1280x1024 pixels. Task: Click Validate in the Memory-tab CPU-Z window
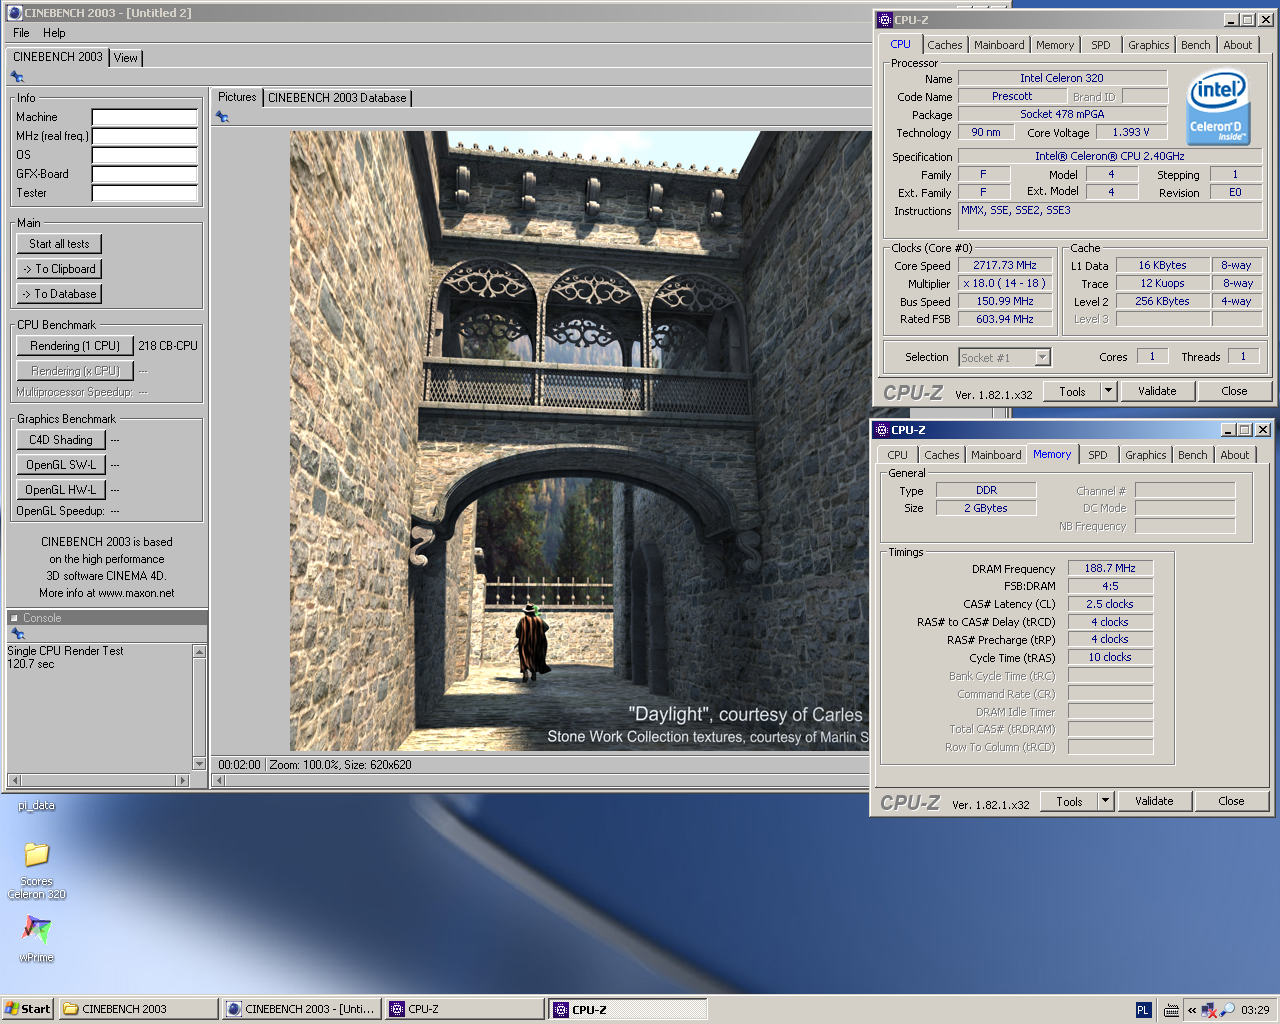tap(1154, 801)
